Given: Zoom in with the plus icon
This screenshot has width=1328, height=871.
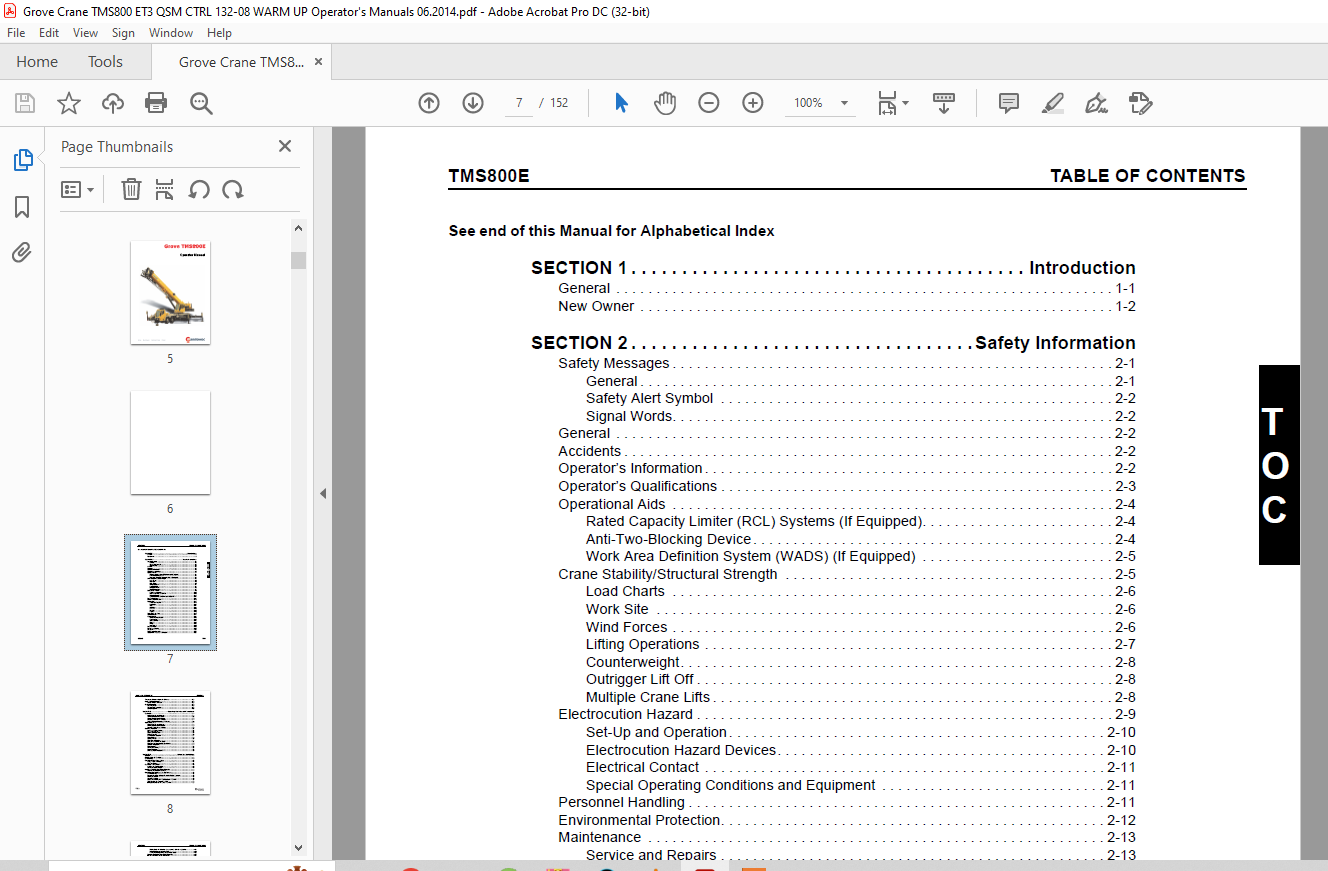Looking at the screenshot, I should (x=753, y=103).
